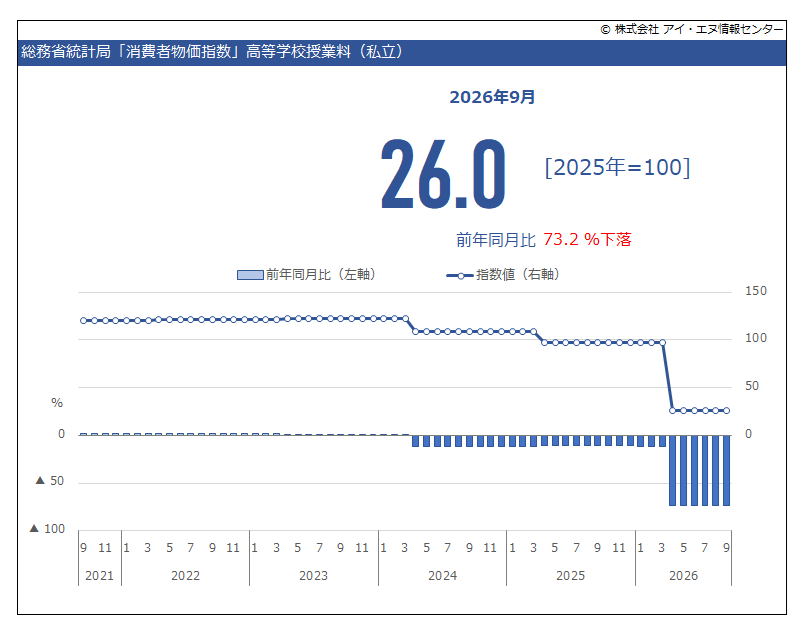Click the left axis '%' unit label
Screen dimensions: 804x635
57,403
